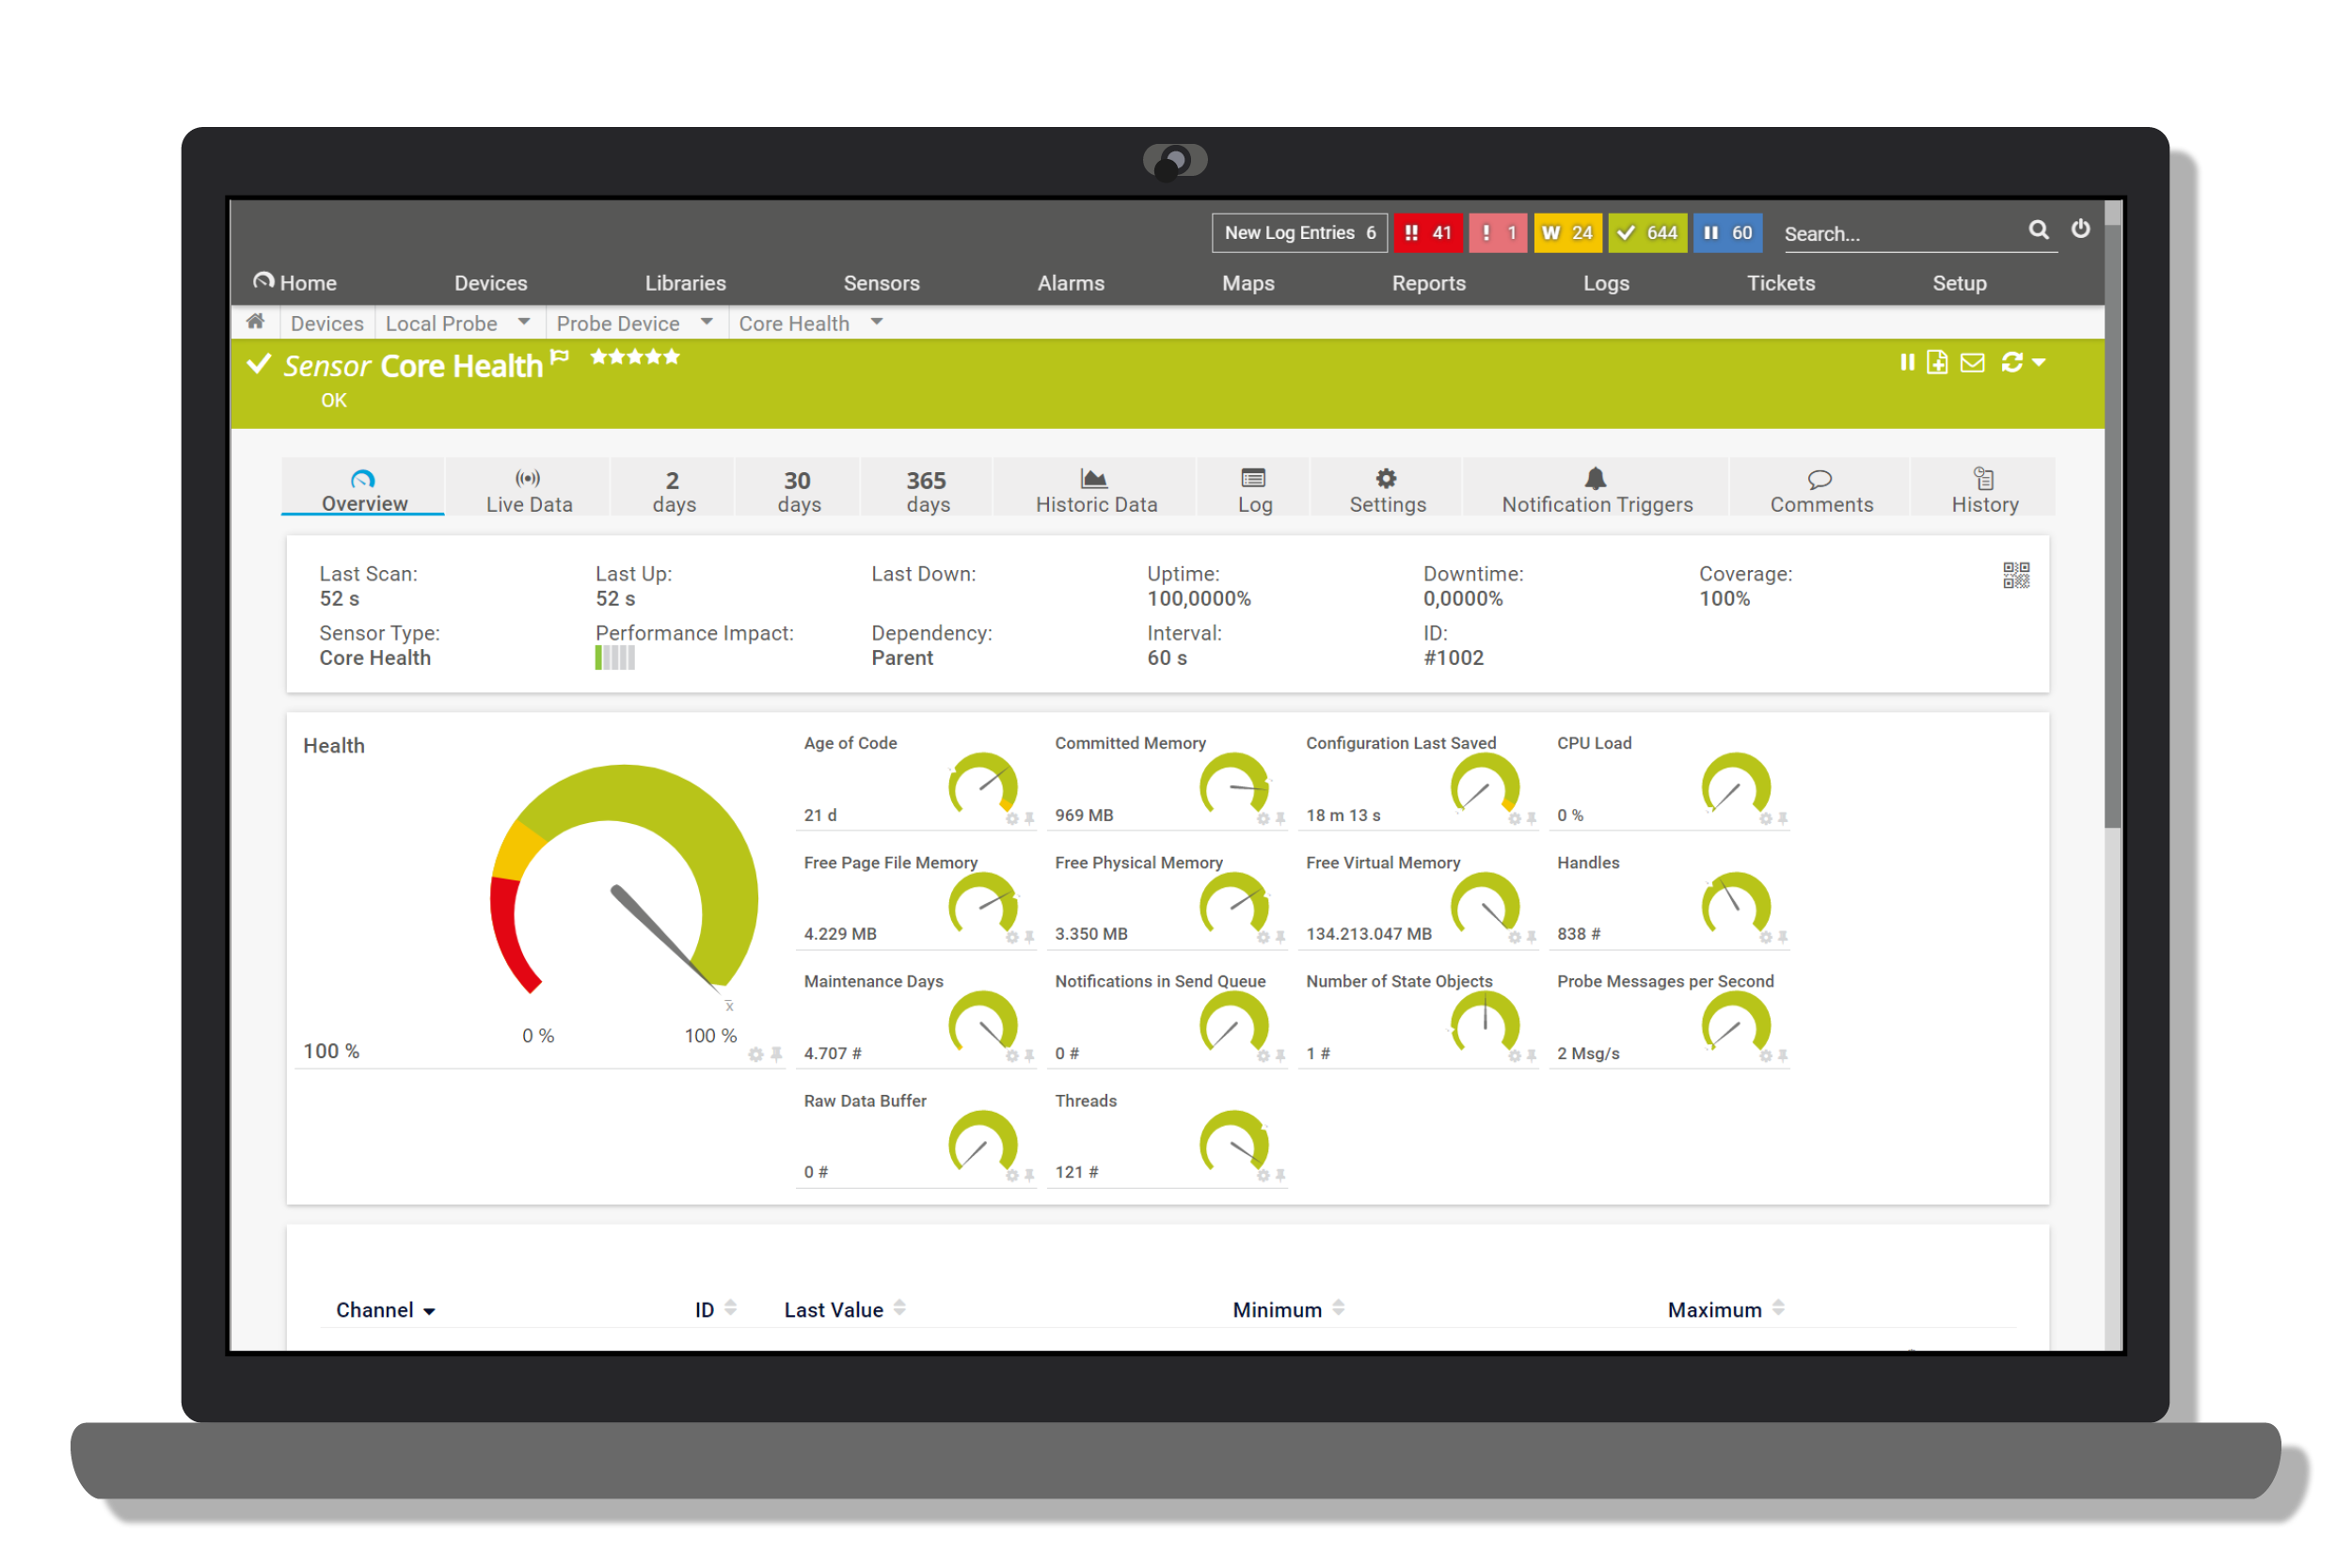Image resolution: width=2352 pixels, height=1568 pixels.
Task: Pin the CPU Load gauge
Action: point(1782,818)
